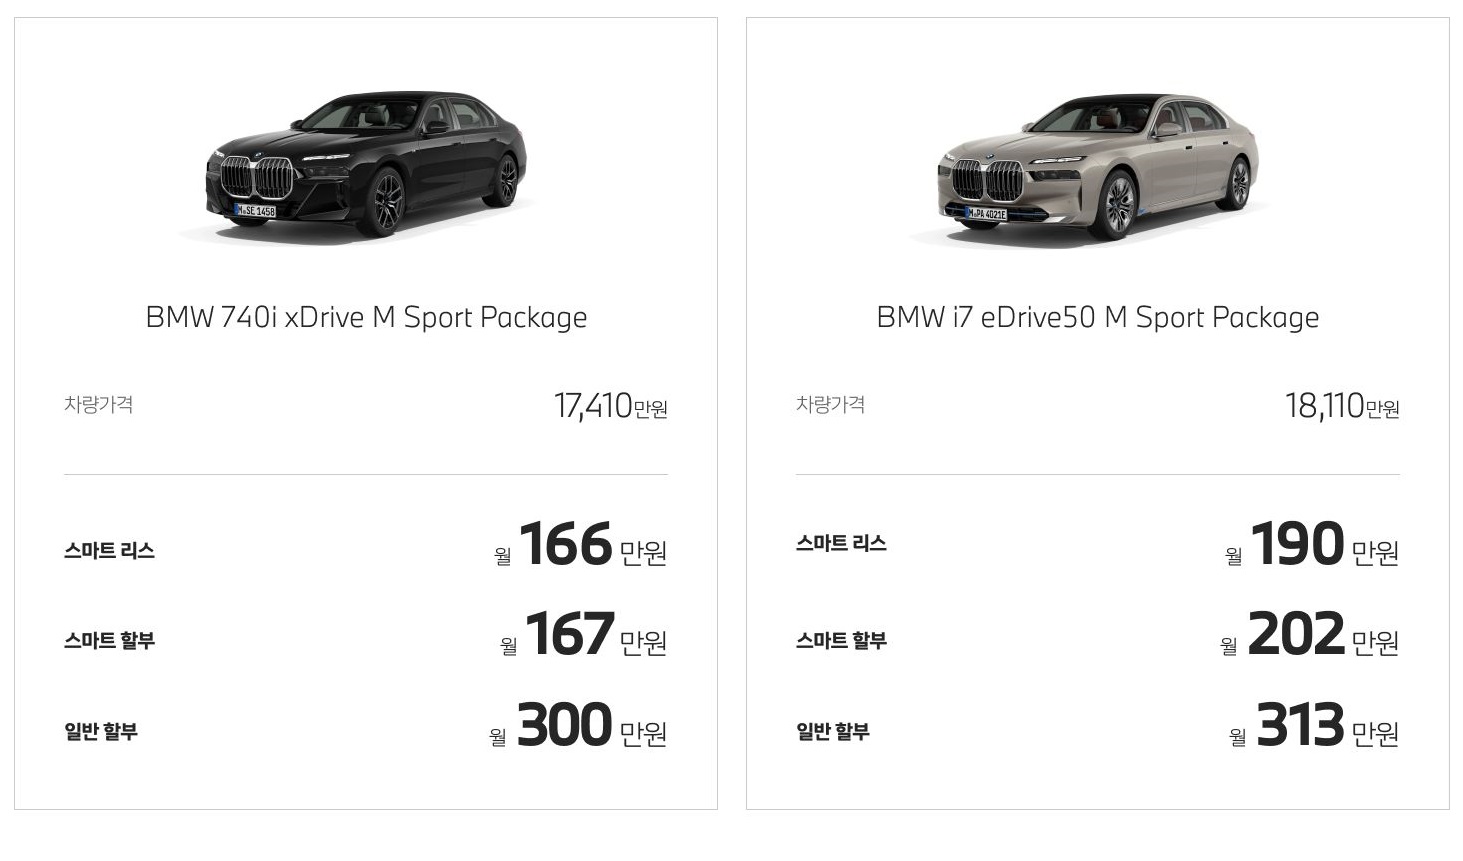The height and width of the screenshot is (861, 1463).
Task: Click the 월 190만원 smart lease price
Action: pyautogui.click(x=1311, y=547)
